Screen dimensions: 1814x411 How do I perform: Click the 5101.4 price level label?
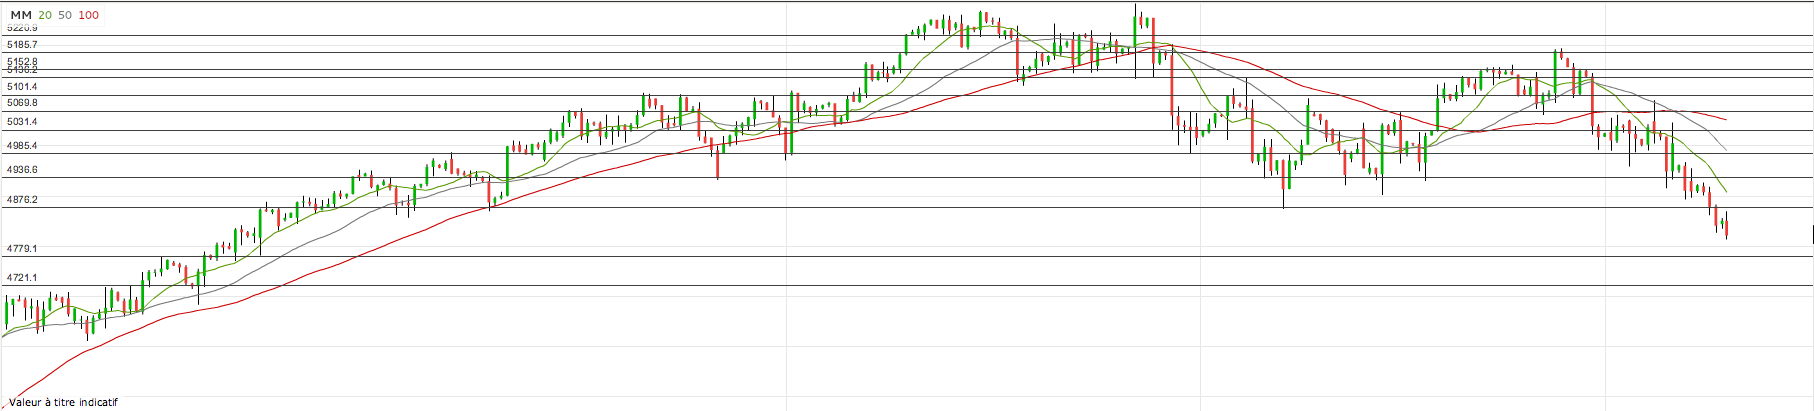pos(22,87)
